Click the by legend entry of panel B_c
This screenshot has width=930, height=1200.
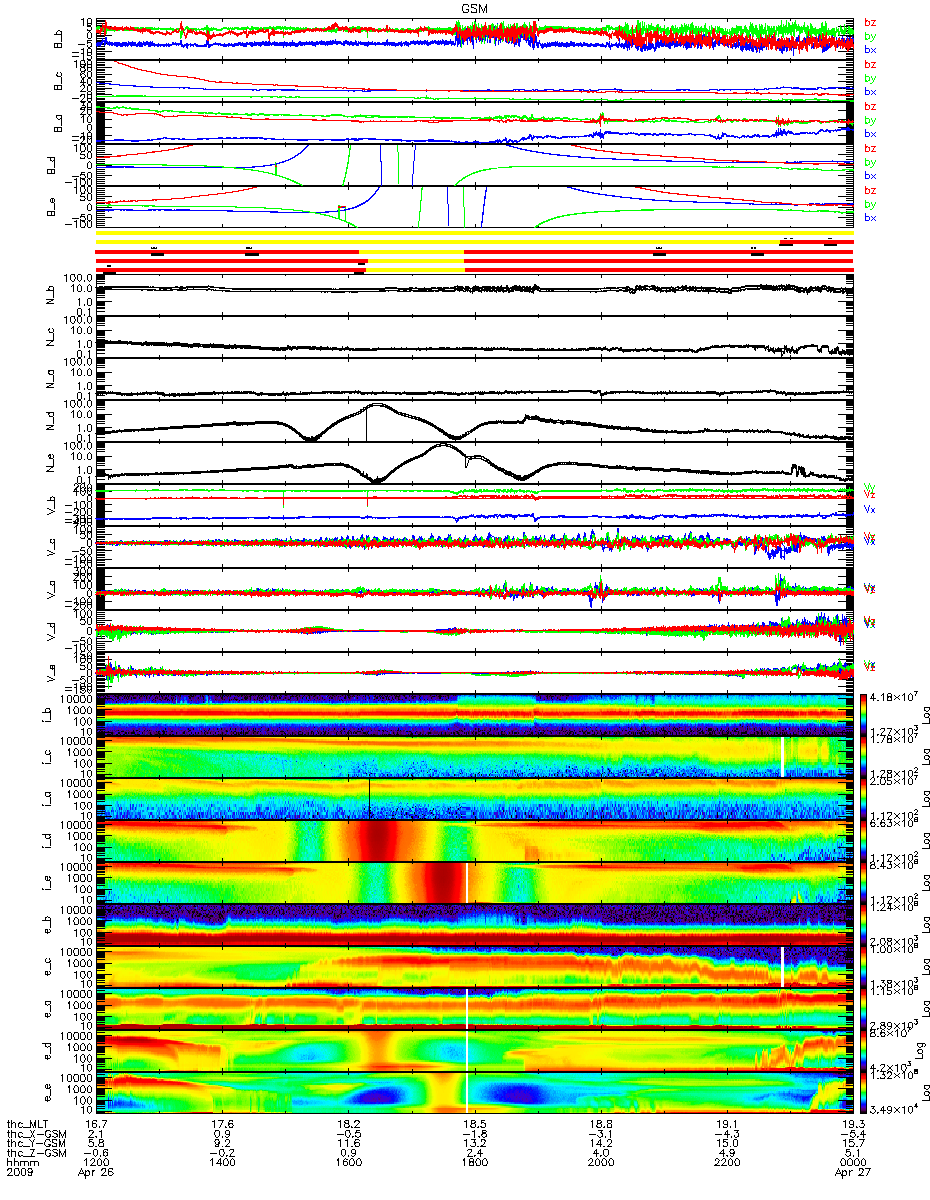870,77
